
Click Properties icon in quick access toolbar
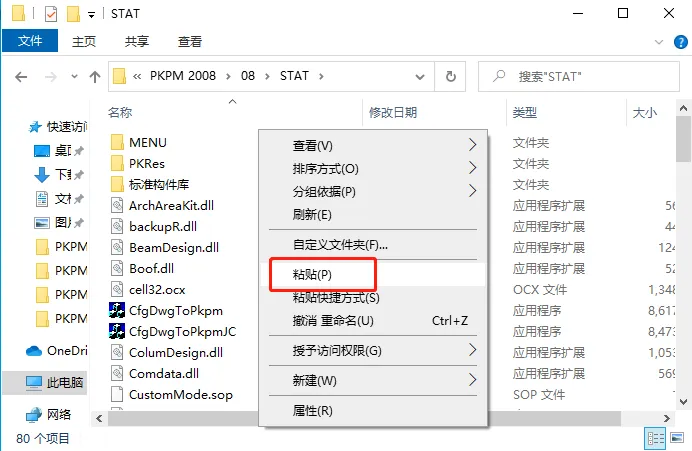51,14
